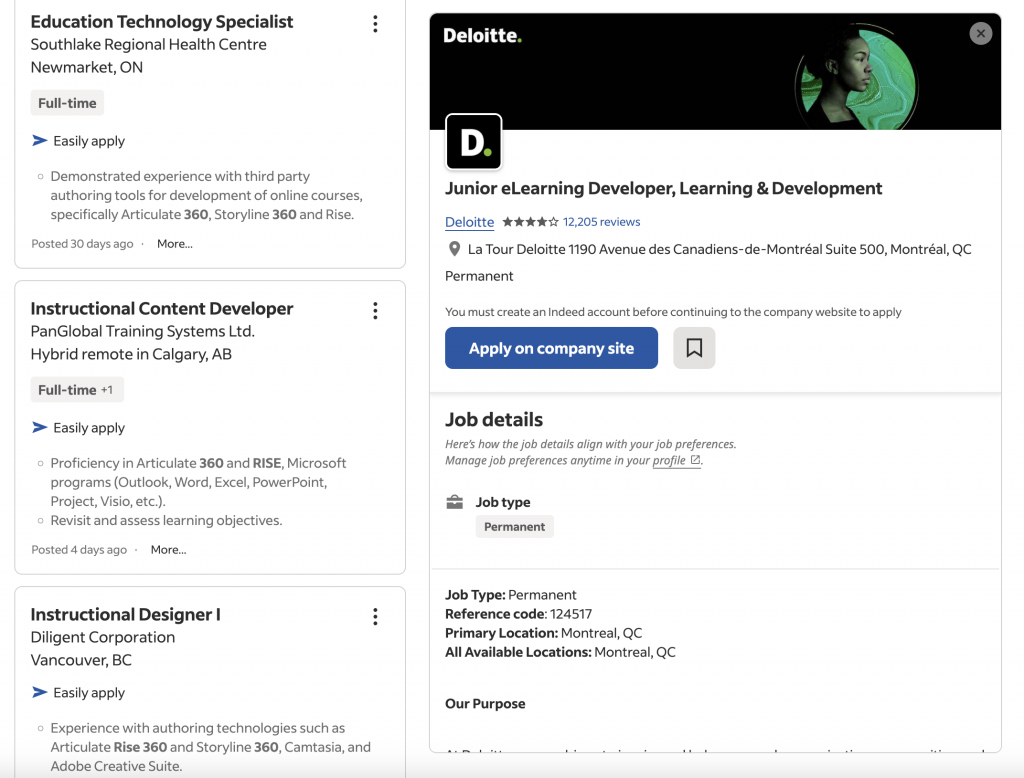Click Full-time tag on Southlake job
The image size is (1024, 778).
pos(67,103)
